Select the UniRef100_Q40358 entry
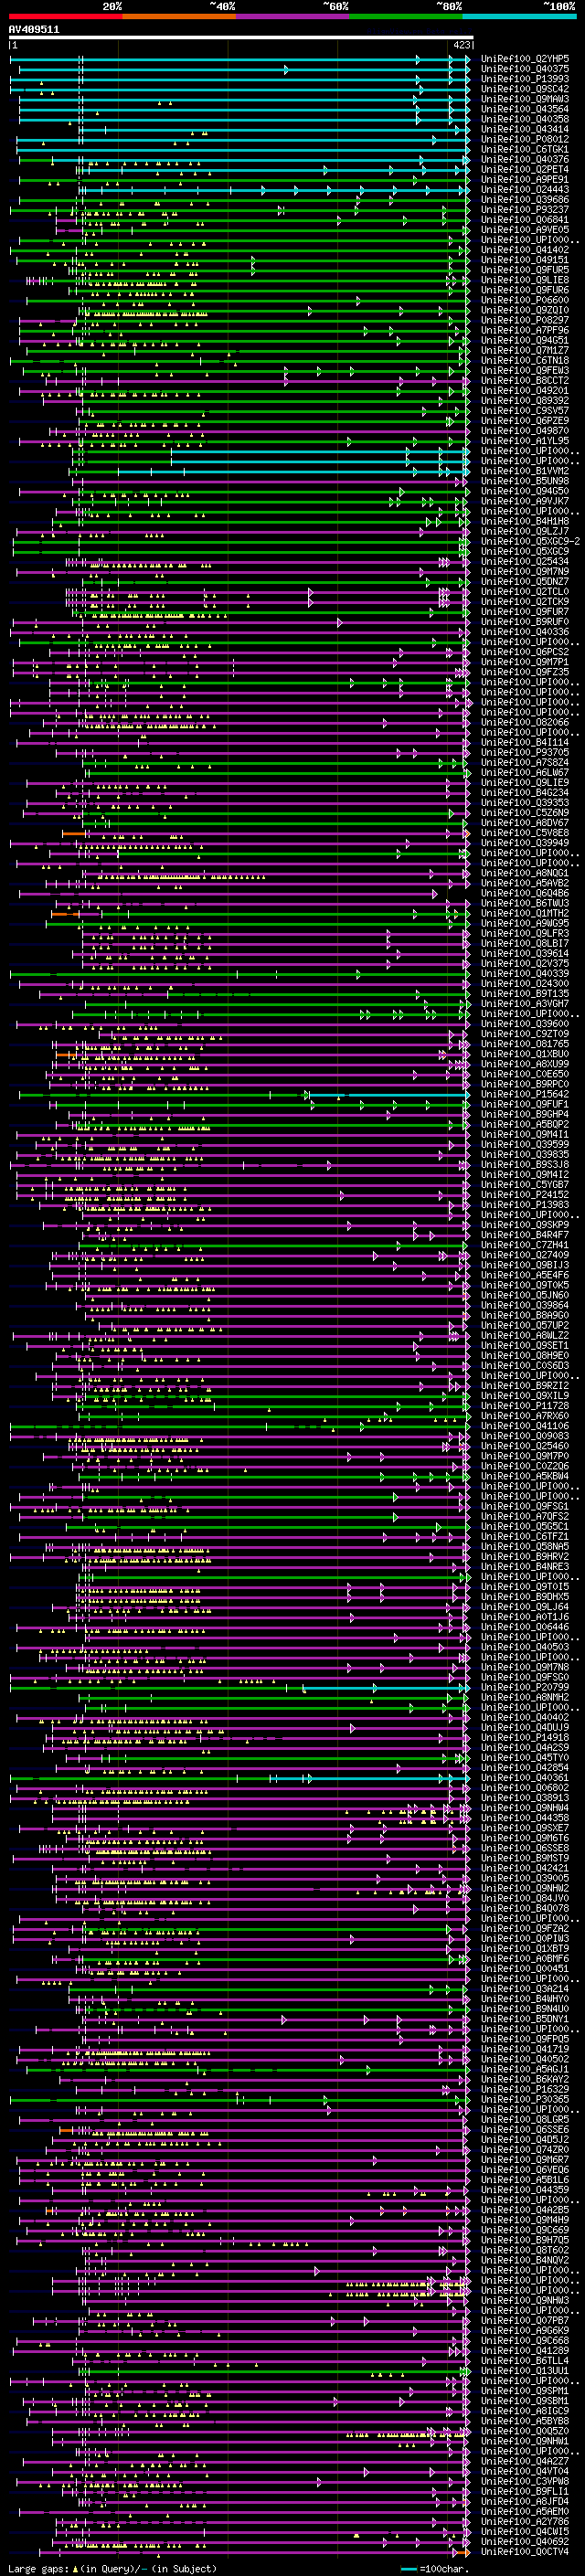This screenshot has height=2576, width=585. click(525, 120)
